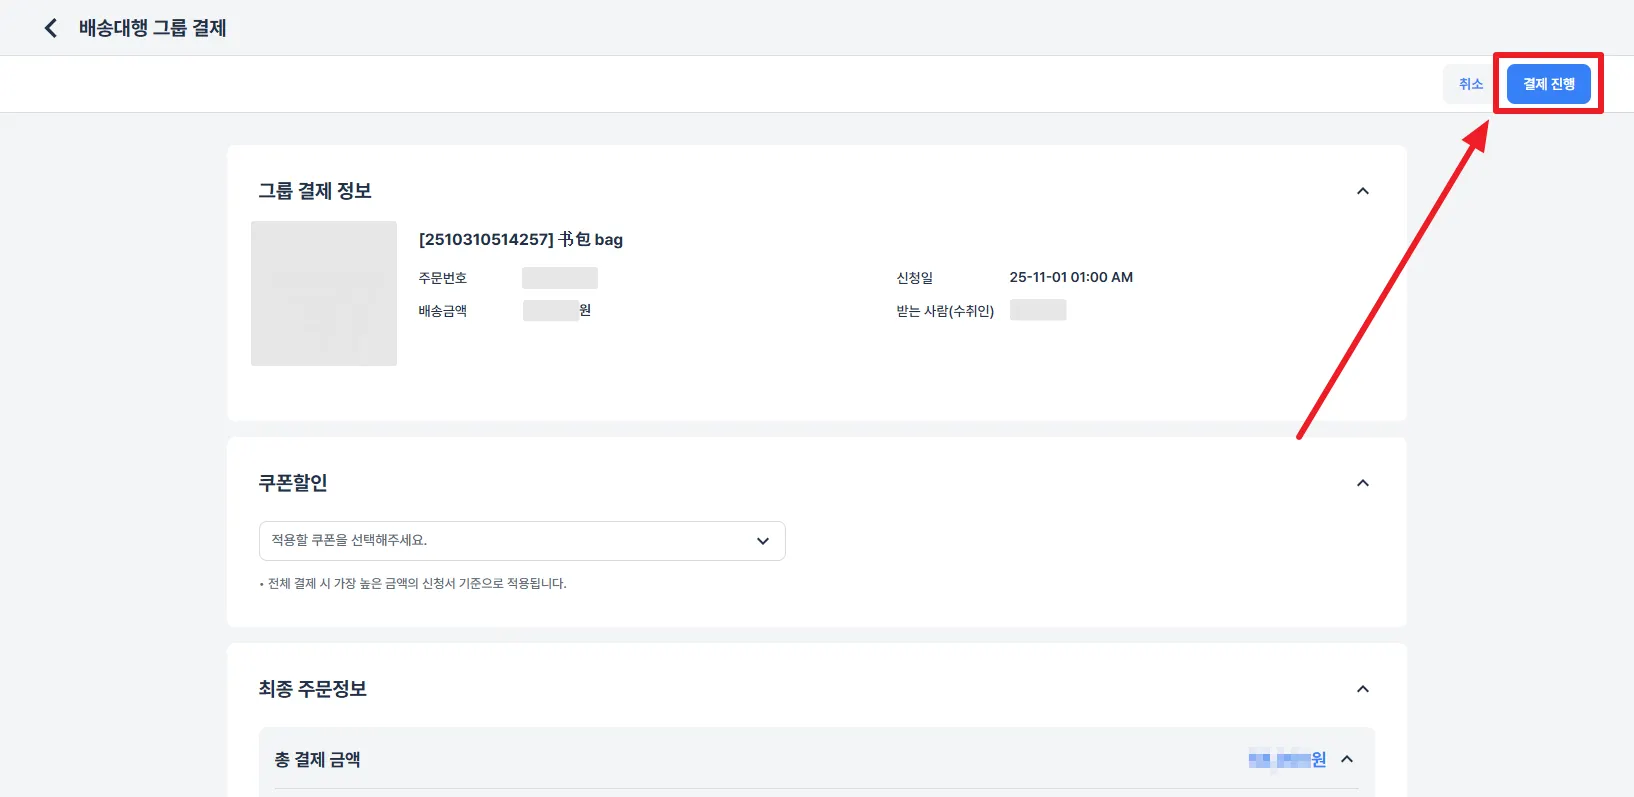This screenshot has height=797, width=1634.
Task: Open the 적용할 쿠폰을 선택해주세요 dropdown
Action: point(522,541)
